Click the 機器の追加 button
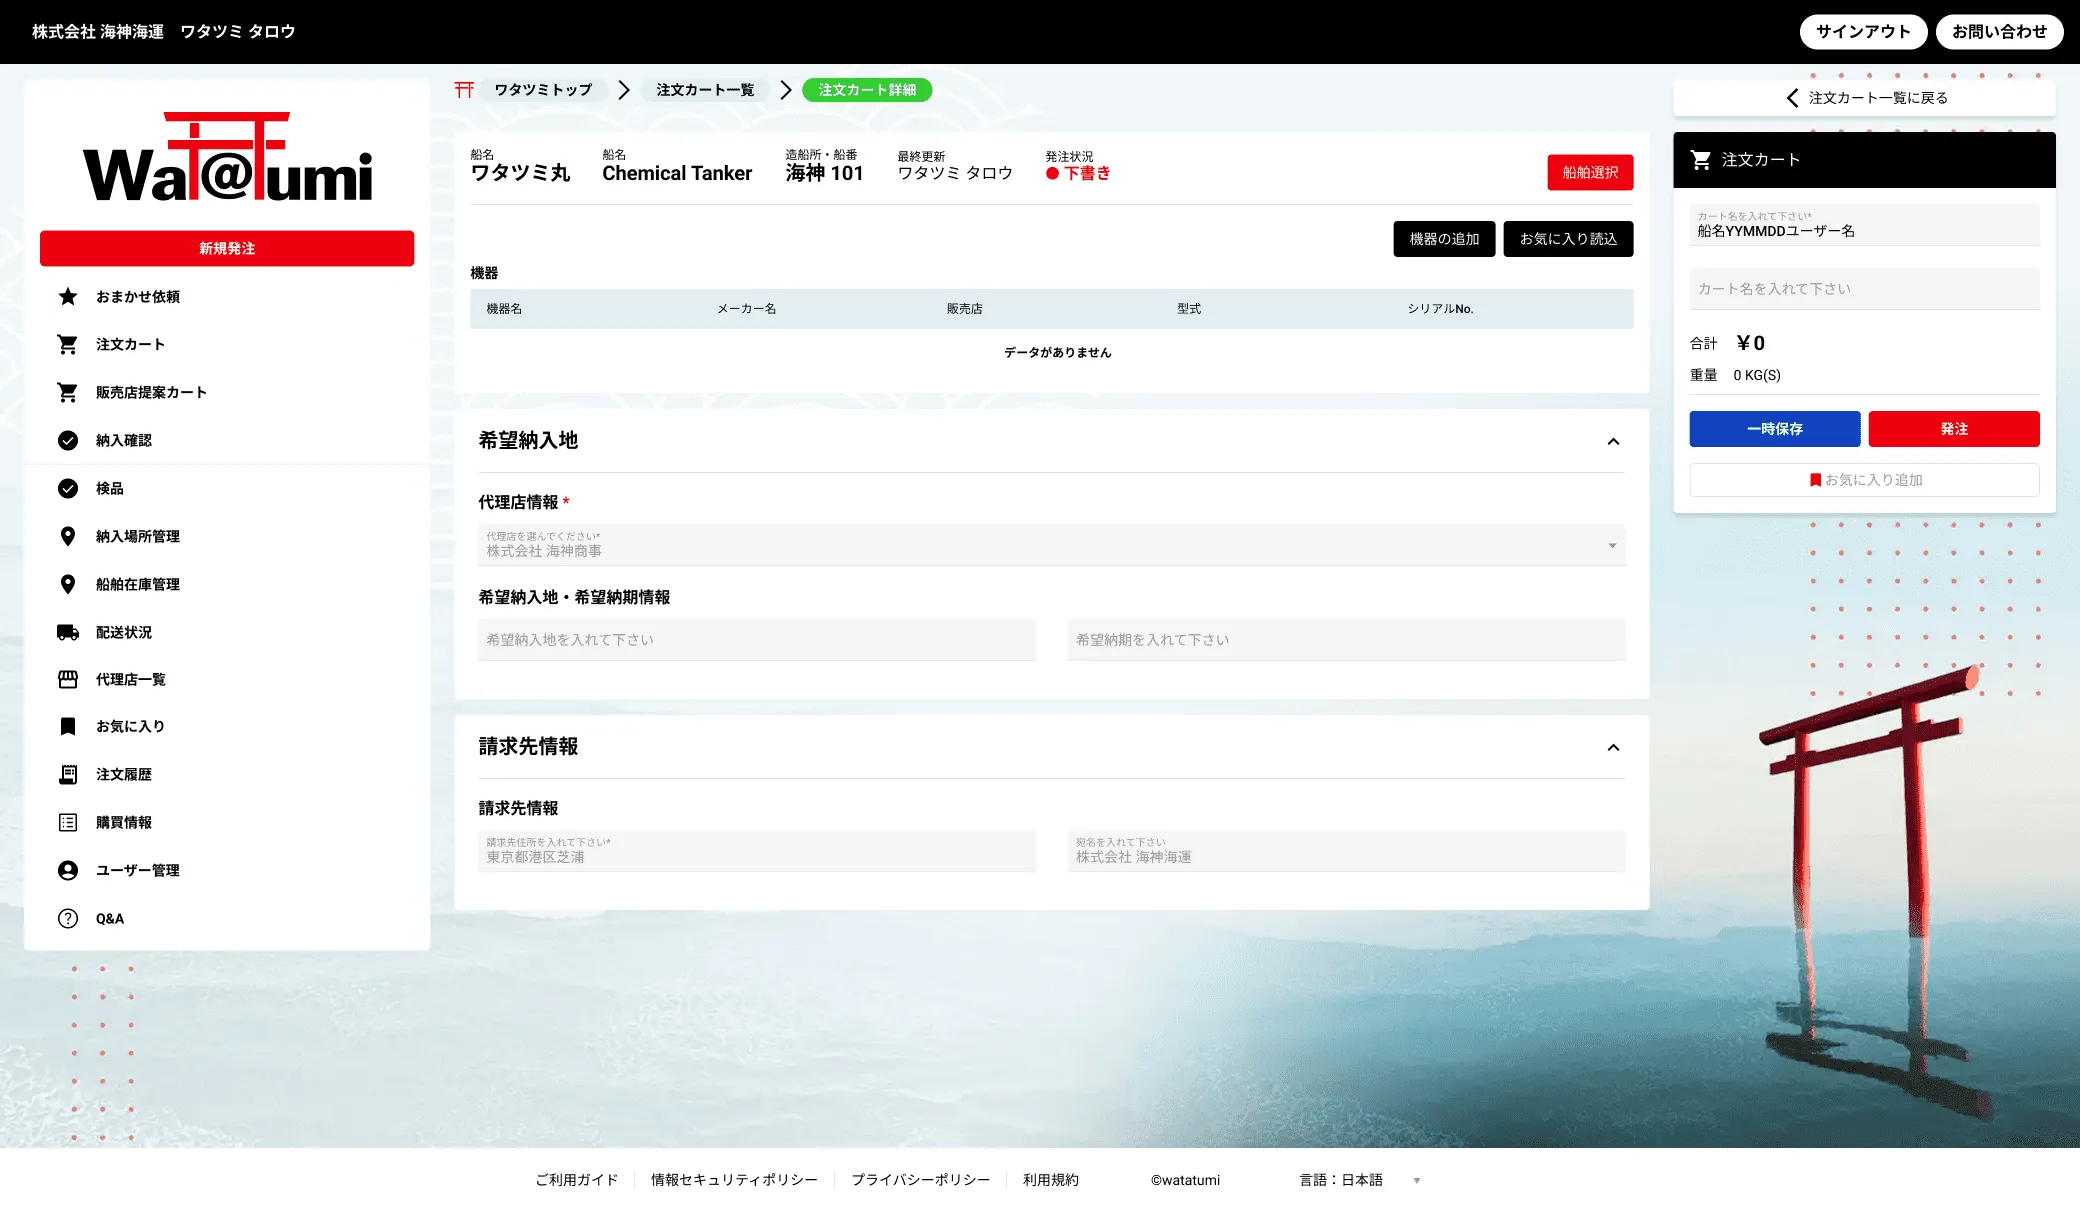 1444,239
